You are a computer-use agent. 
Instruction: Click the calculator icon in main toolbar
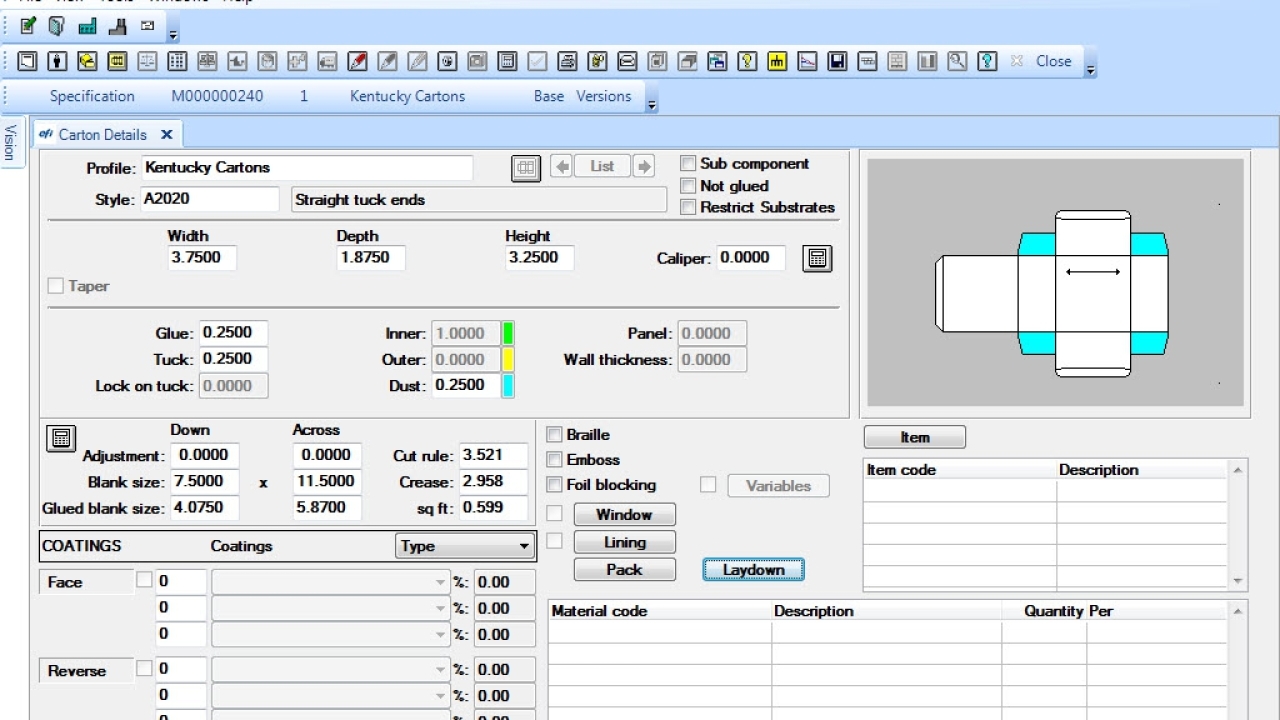(507, 61)
